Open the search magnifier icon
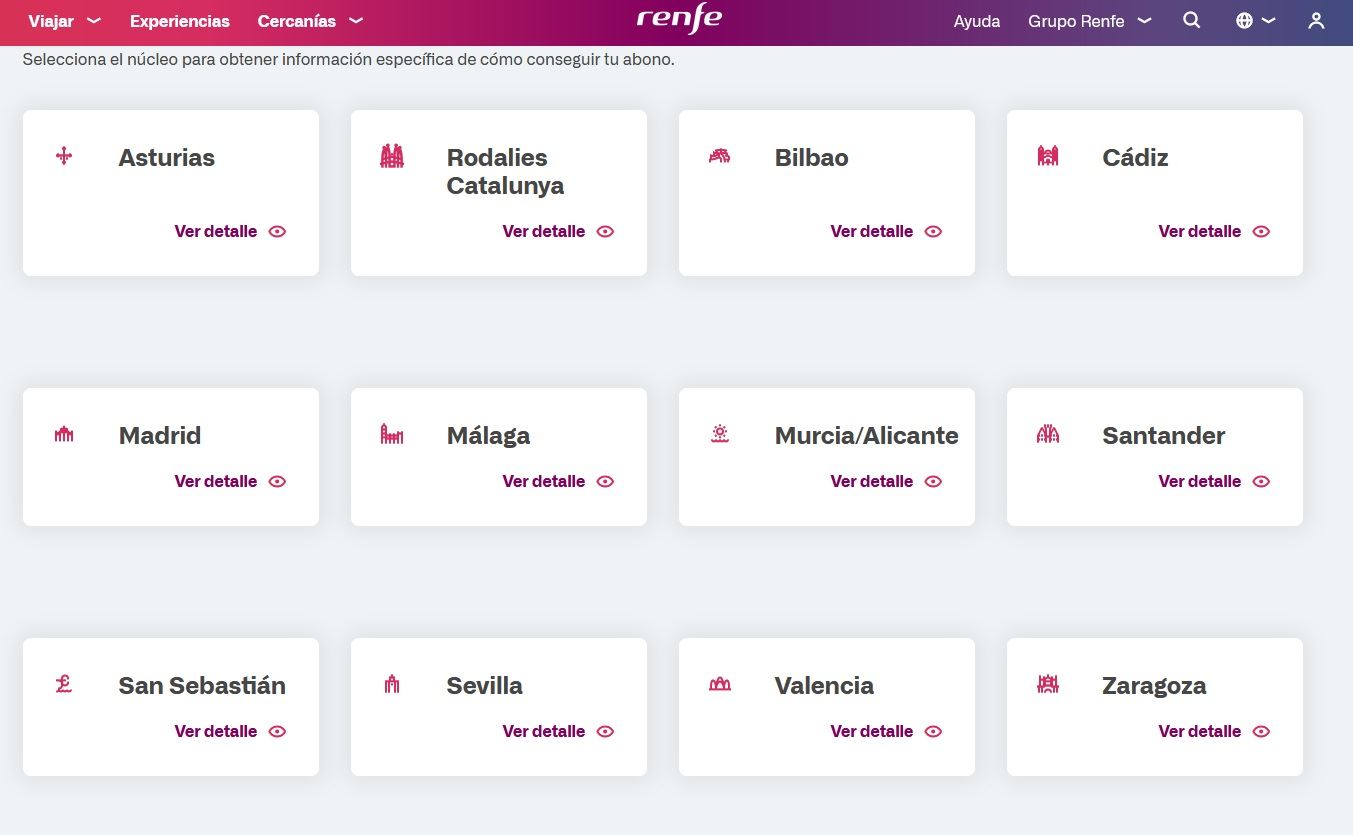Screen dimensions: 1353x835 [x=1191, y=20]
